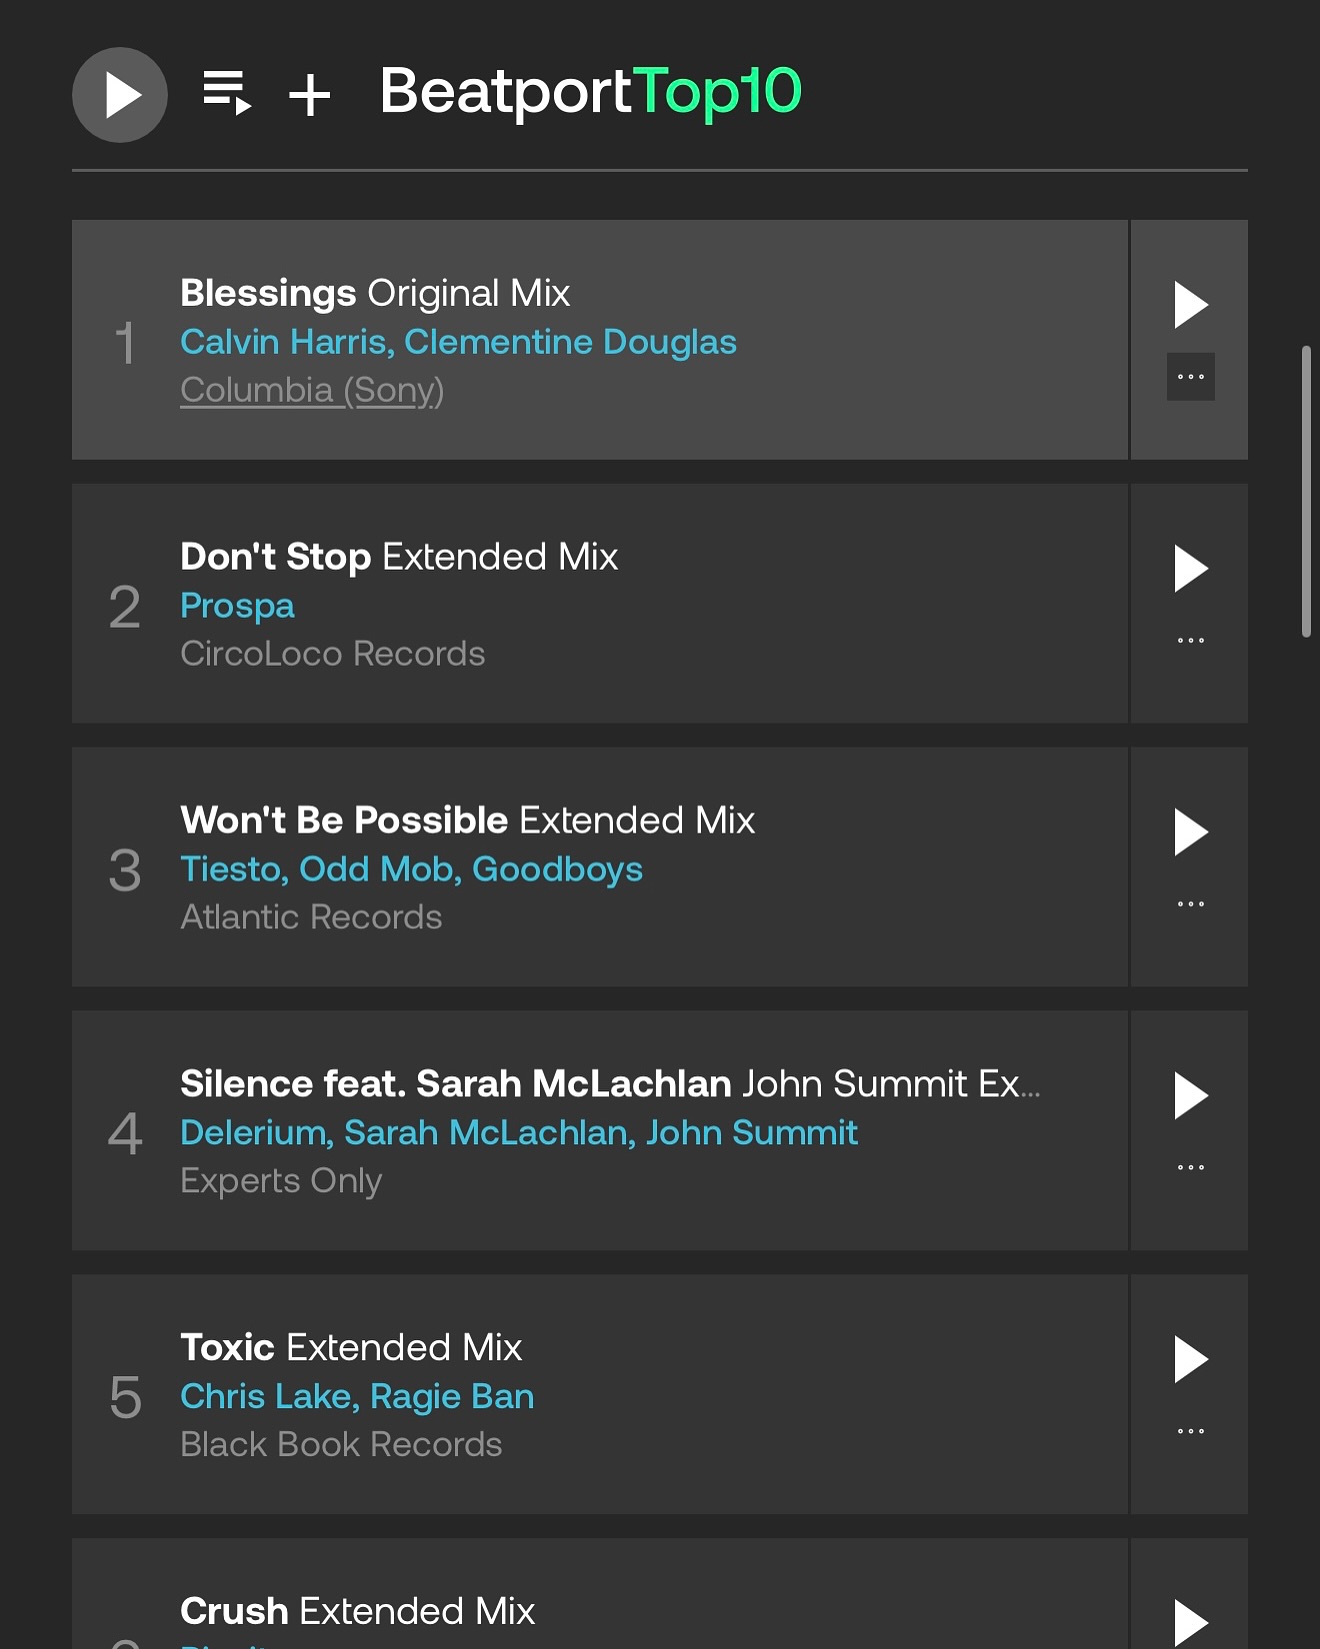
Task: Play the entire Beatport Top 10 chart
Action: tap(120, 95)
